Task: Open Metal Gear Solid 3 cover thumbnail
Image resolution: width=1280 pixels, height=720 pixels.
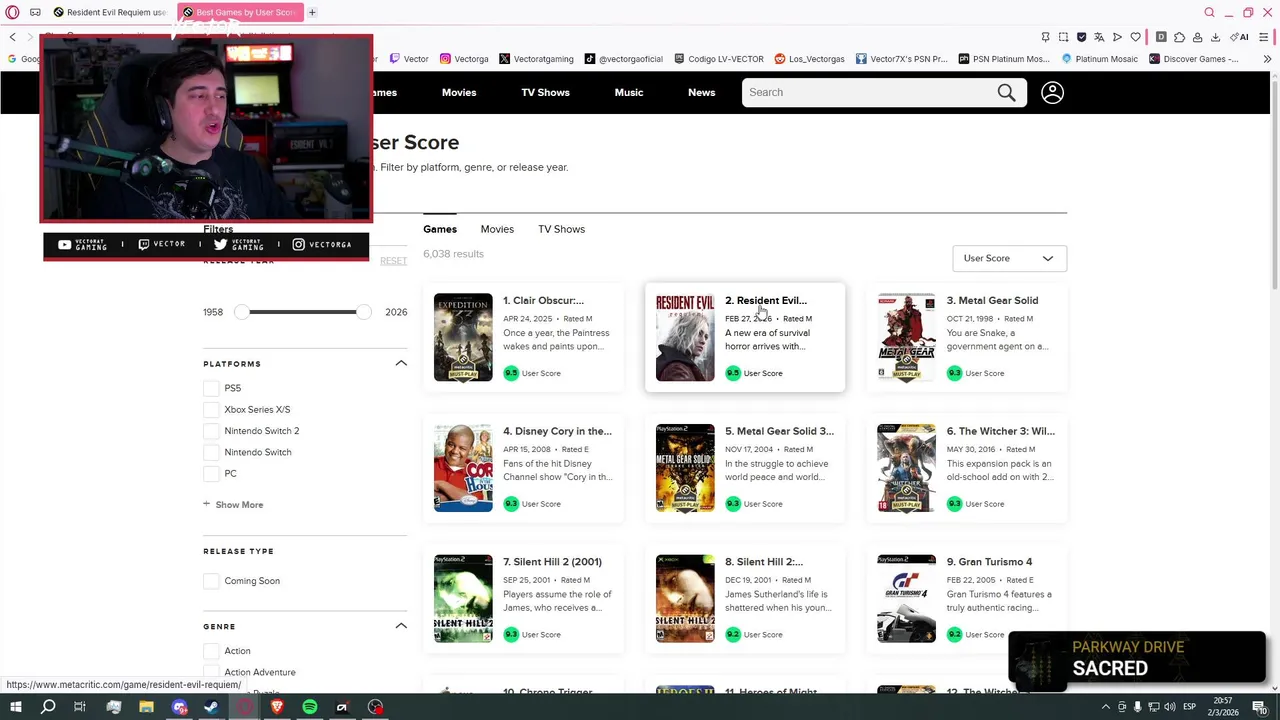Action: (685, 468)
